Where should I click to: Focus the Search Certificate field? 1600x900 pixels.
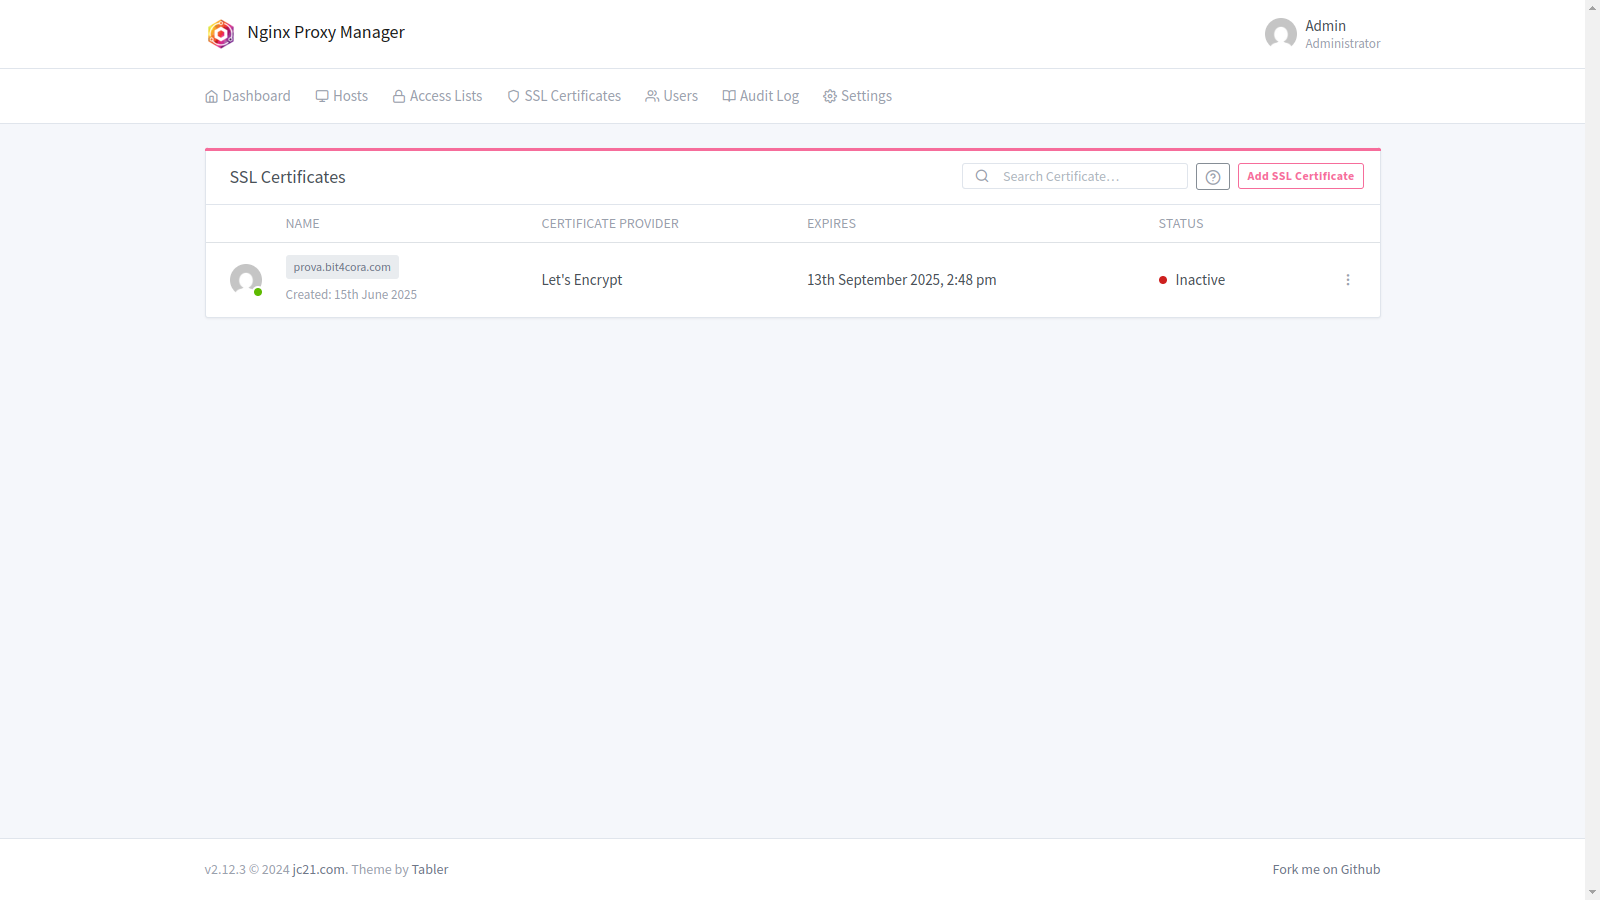1075,176
